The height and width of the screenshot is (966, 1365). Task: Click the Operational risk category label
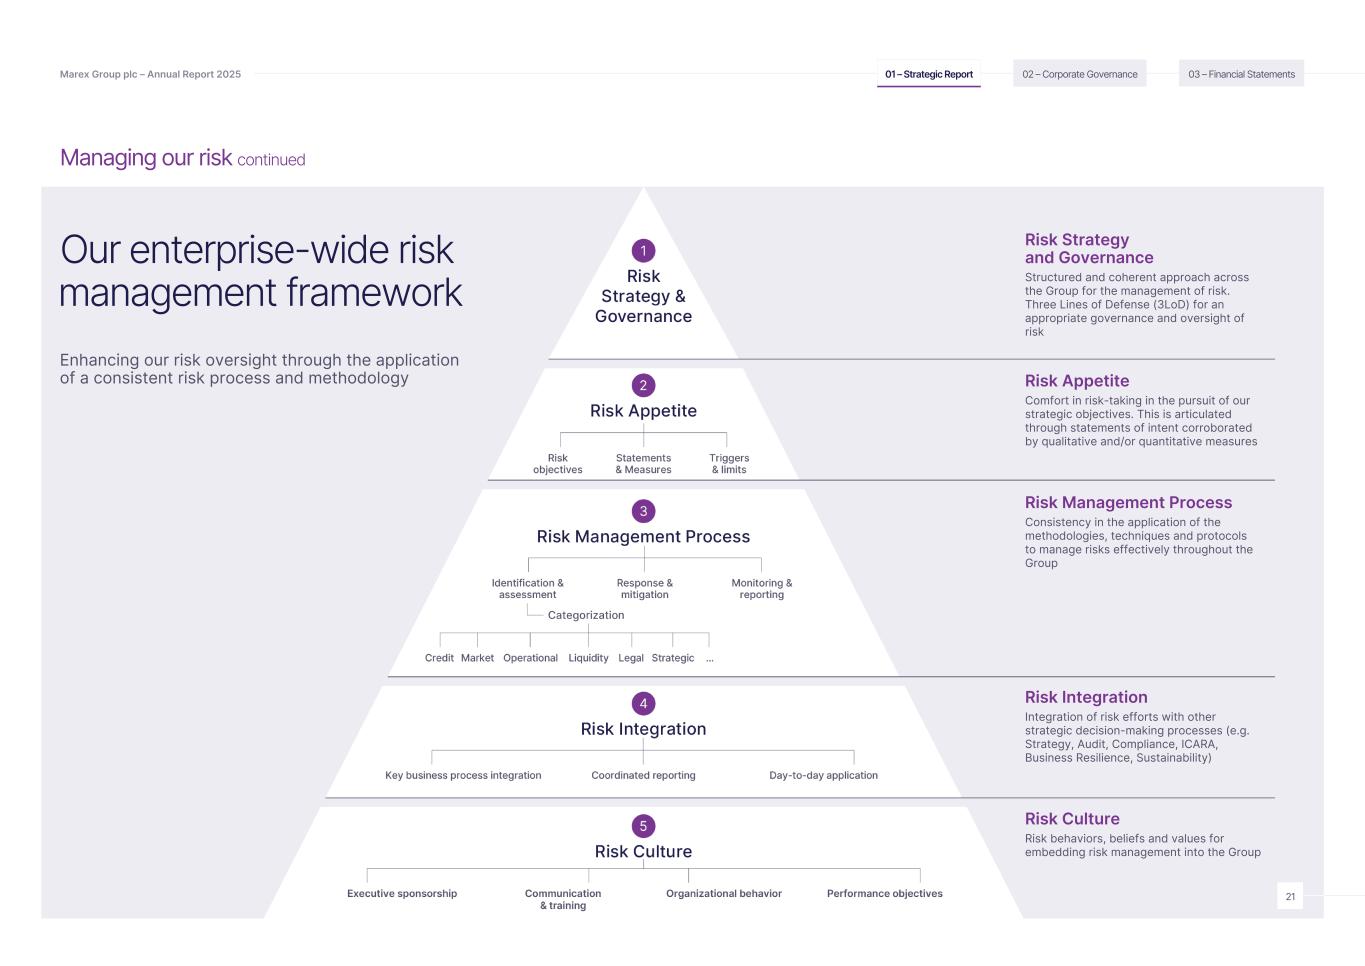[530, 658]
